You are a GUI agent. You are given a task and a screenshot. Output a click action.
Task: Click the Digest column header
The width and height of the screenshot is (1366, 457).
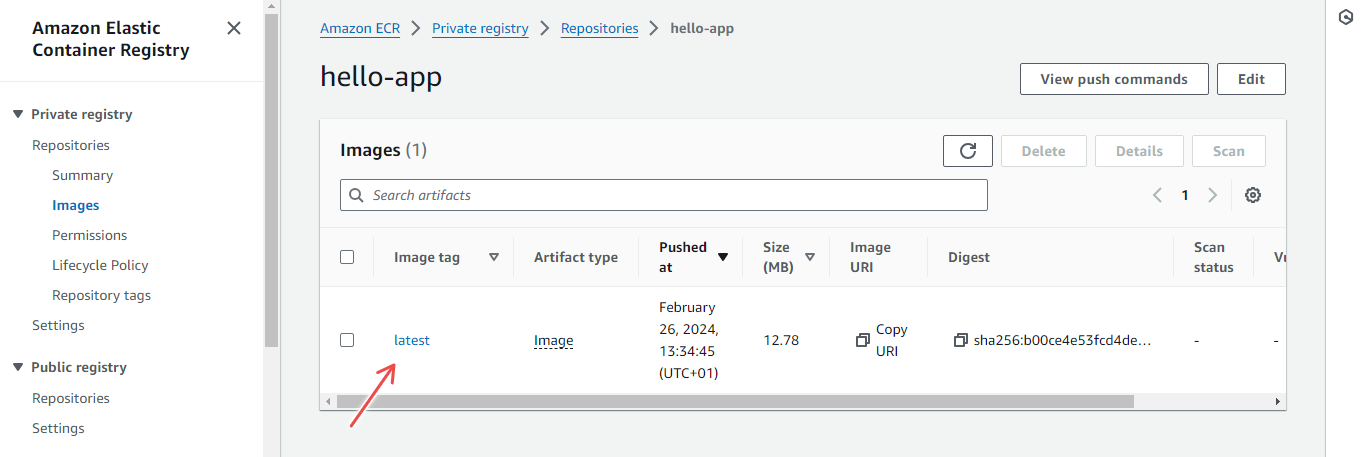pos(969,257)
